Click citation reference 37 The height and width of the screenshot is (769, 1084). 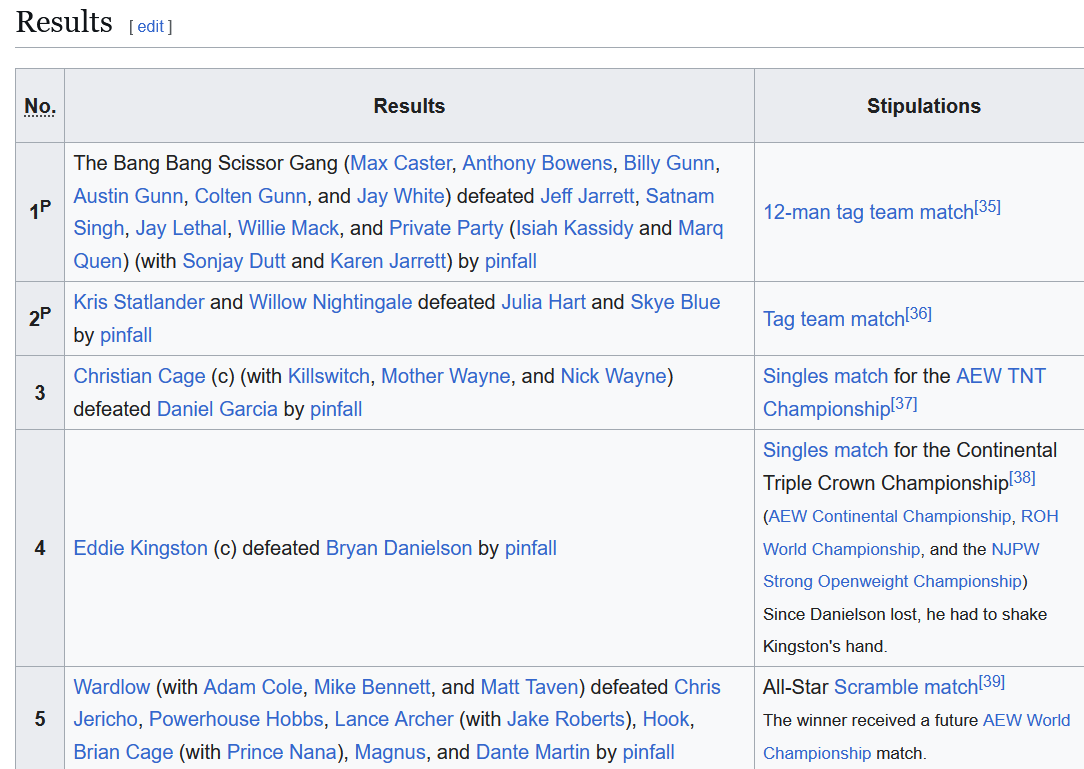tap(904, 403)
